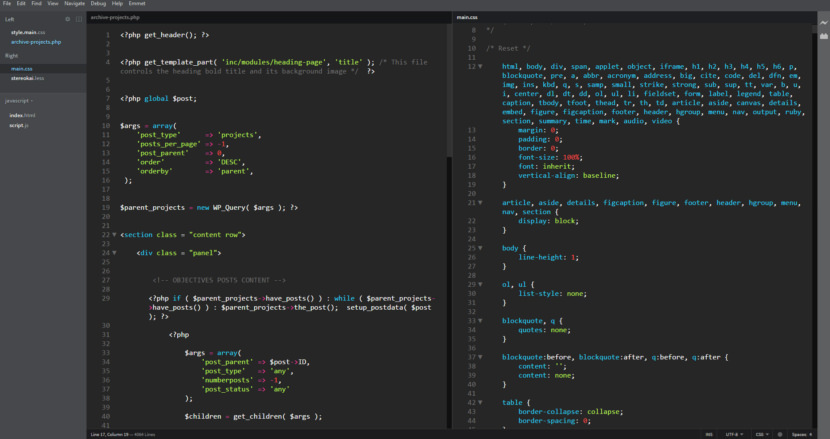
Task: Open the CSS language mode dropdown
Action: click(761, 434)
